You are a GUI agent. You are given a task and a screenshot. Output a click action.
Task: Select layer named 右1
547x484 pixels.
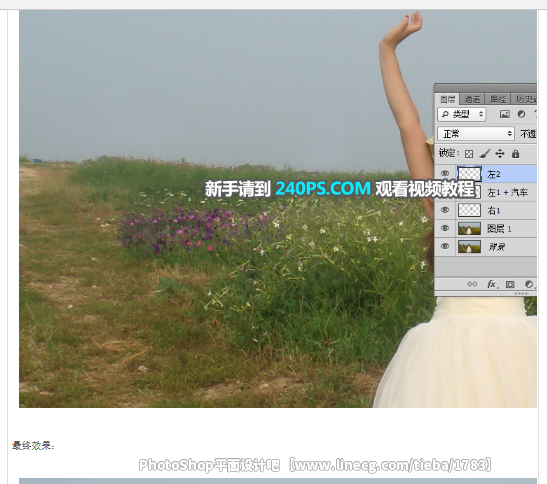pyautogui.click(x=494, y=210)
